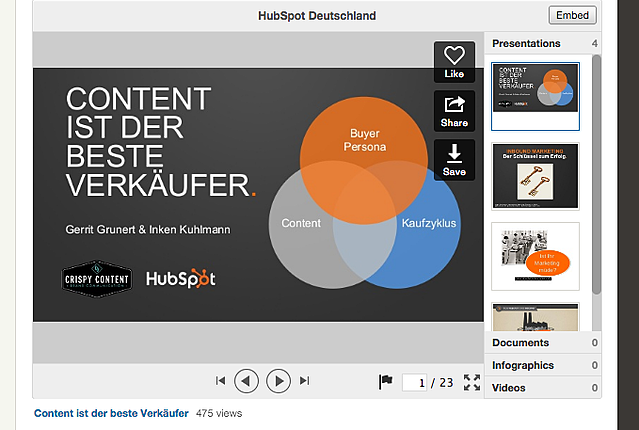Click the slide number input field
639x430 pixels.
pos(414,382)
